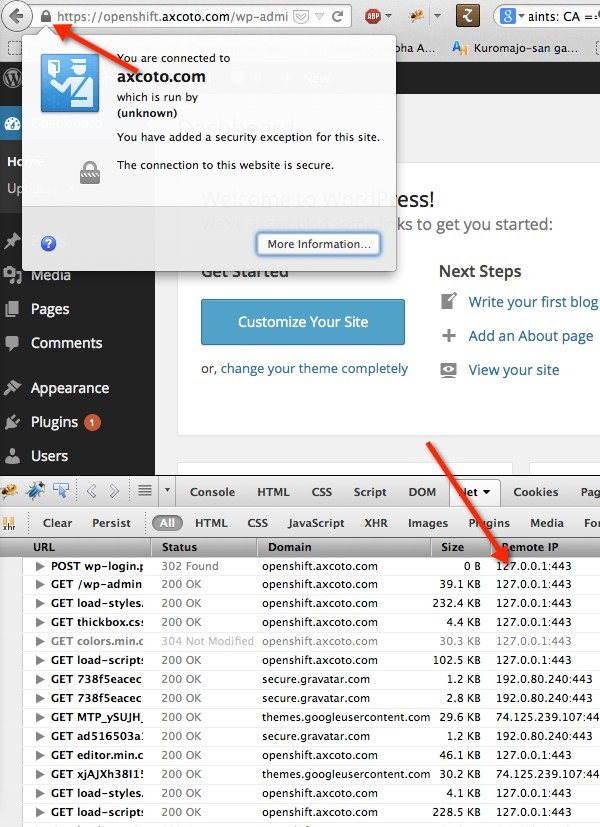The width and height of the screenshot is (600, 827).
Task: Click the Adblock Plus ABP icon
Action: pyautogui.click(x=373, y=16)
